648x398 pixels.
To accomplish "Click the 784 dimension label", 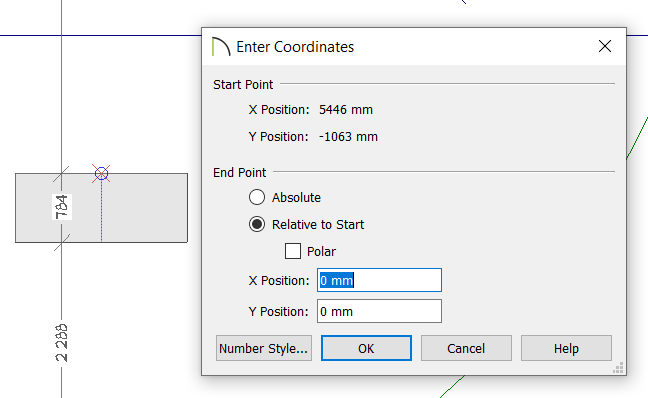I will [62, 207].
